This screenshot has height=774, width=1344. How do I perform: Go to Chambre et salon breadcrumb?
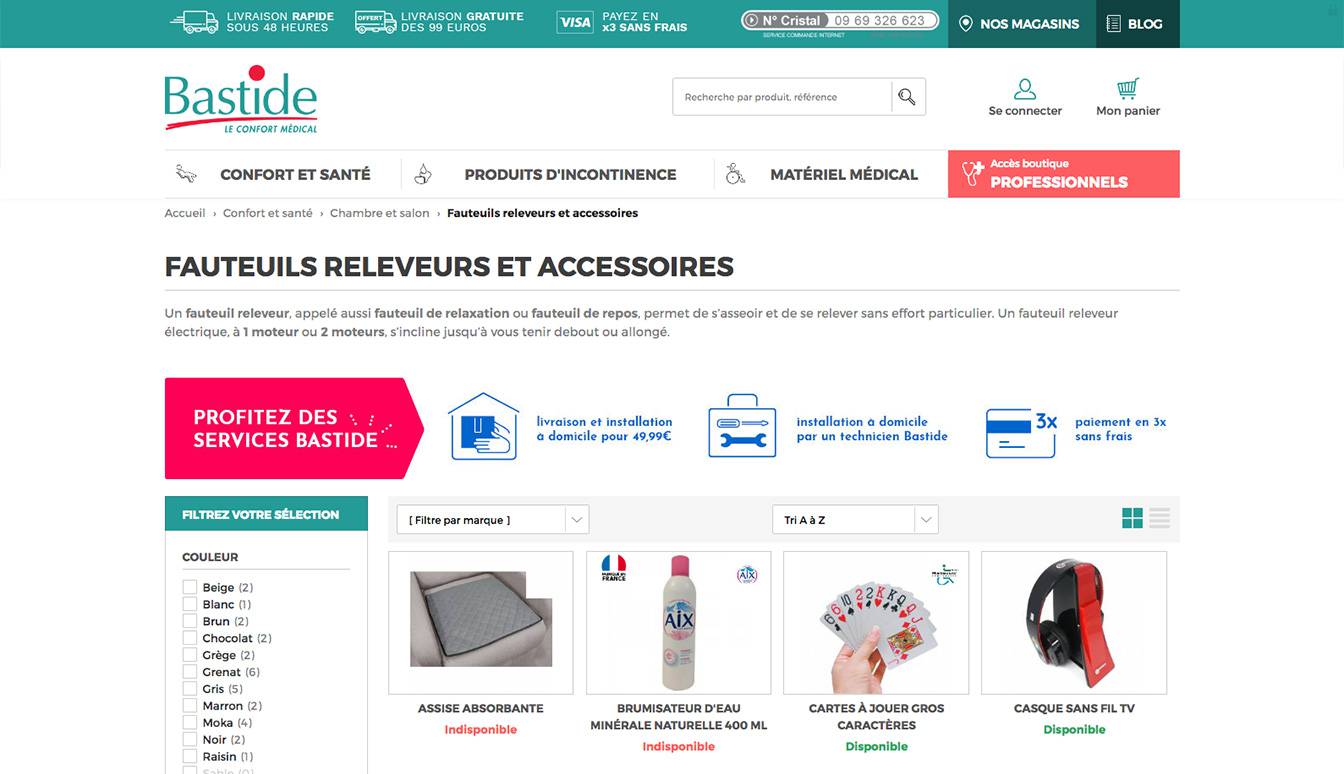point(380,213)
